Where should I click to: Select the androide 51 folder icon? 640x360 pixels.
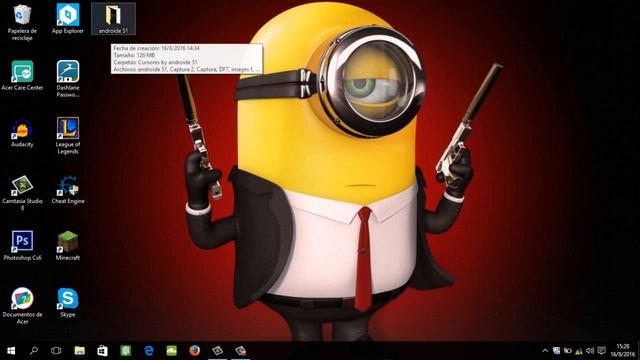(113, 19)
